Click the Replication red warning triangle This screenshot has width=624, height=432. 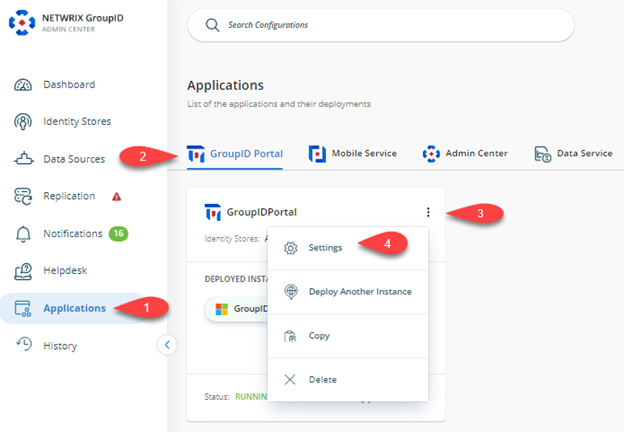[x=117, y=196]
